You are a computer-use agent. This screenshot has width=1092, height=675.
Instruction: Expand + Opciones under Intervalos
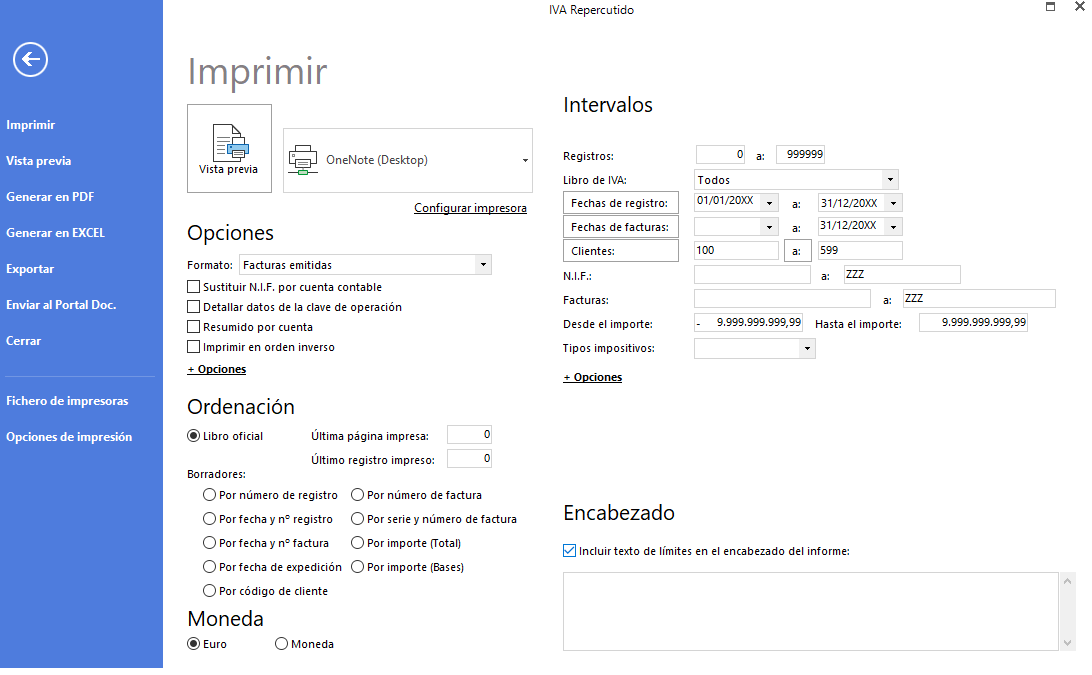coord(593,377)
